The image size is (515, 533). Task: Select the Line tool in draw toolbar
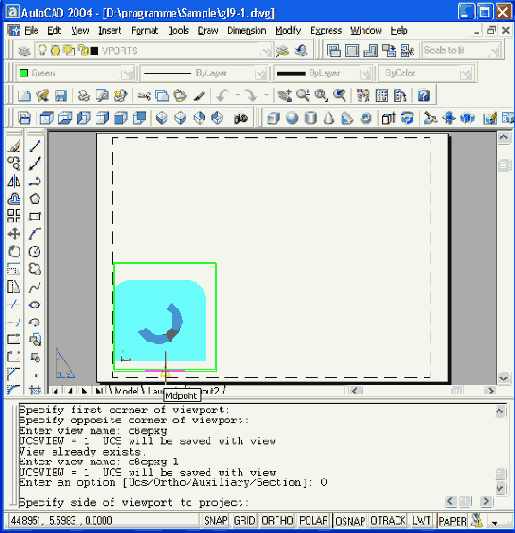click(35, 146)
